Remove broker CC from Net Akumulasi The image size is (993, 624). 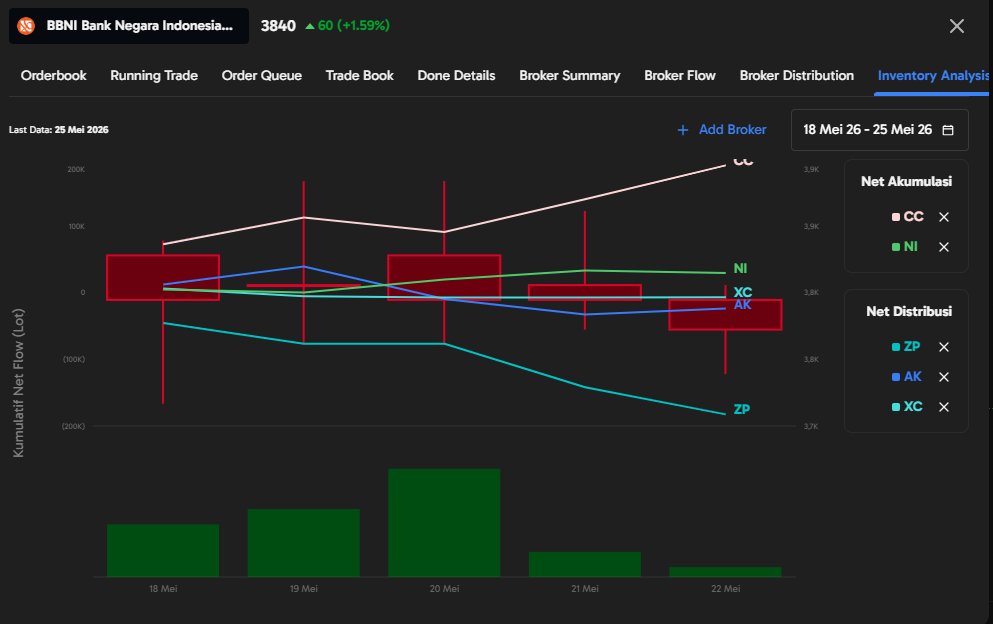tap(944, 217)
